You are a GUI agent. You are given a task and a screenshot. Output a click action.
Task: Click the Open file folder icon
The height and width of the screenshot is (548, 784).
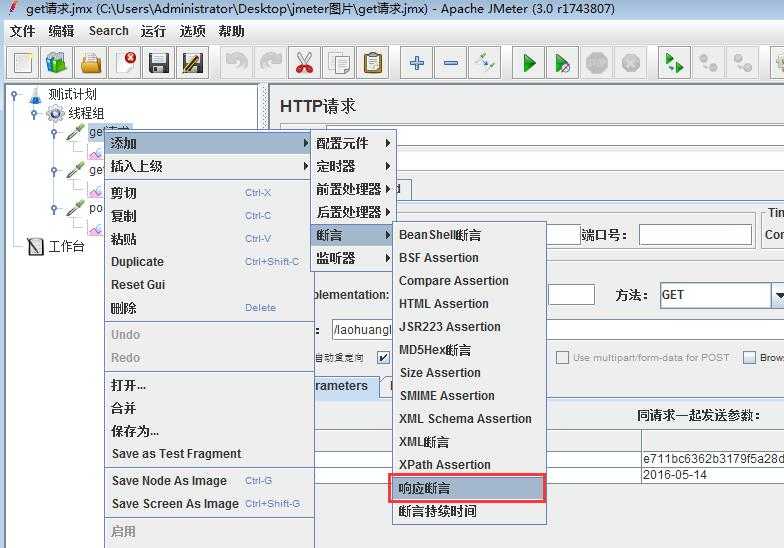(x=90, y=63)
